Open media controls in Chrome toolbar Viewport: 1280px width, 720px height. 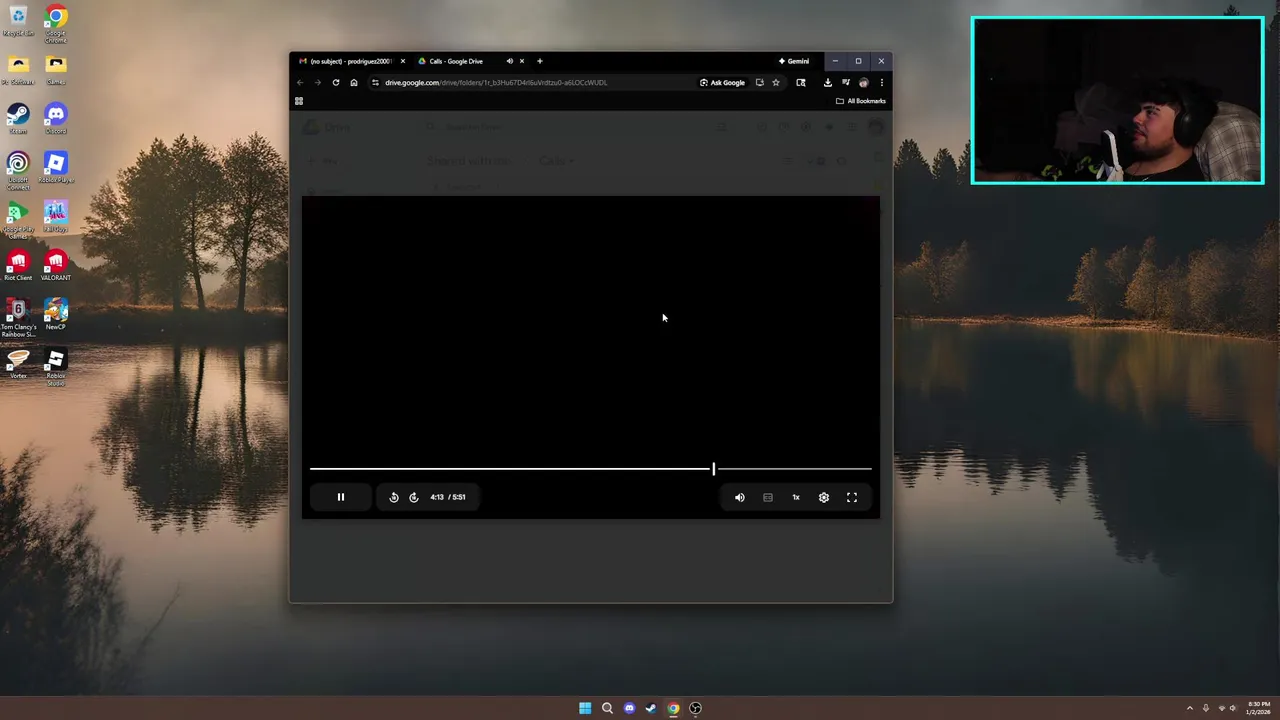click(x=846, y=82)
